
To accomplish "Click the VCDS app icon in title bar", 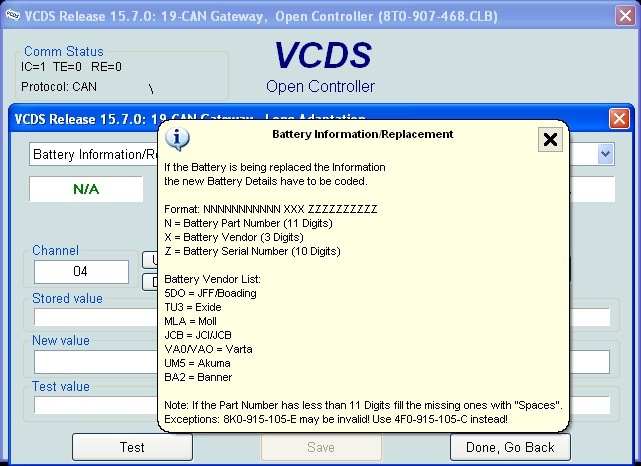I will pos(13,16).
